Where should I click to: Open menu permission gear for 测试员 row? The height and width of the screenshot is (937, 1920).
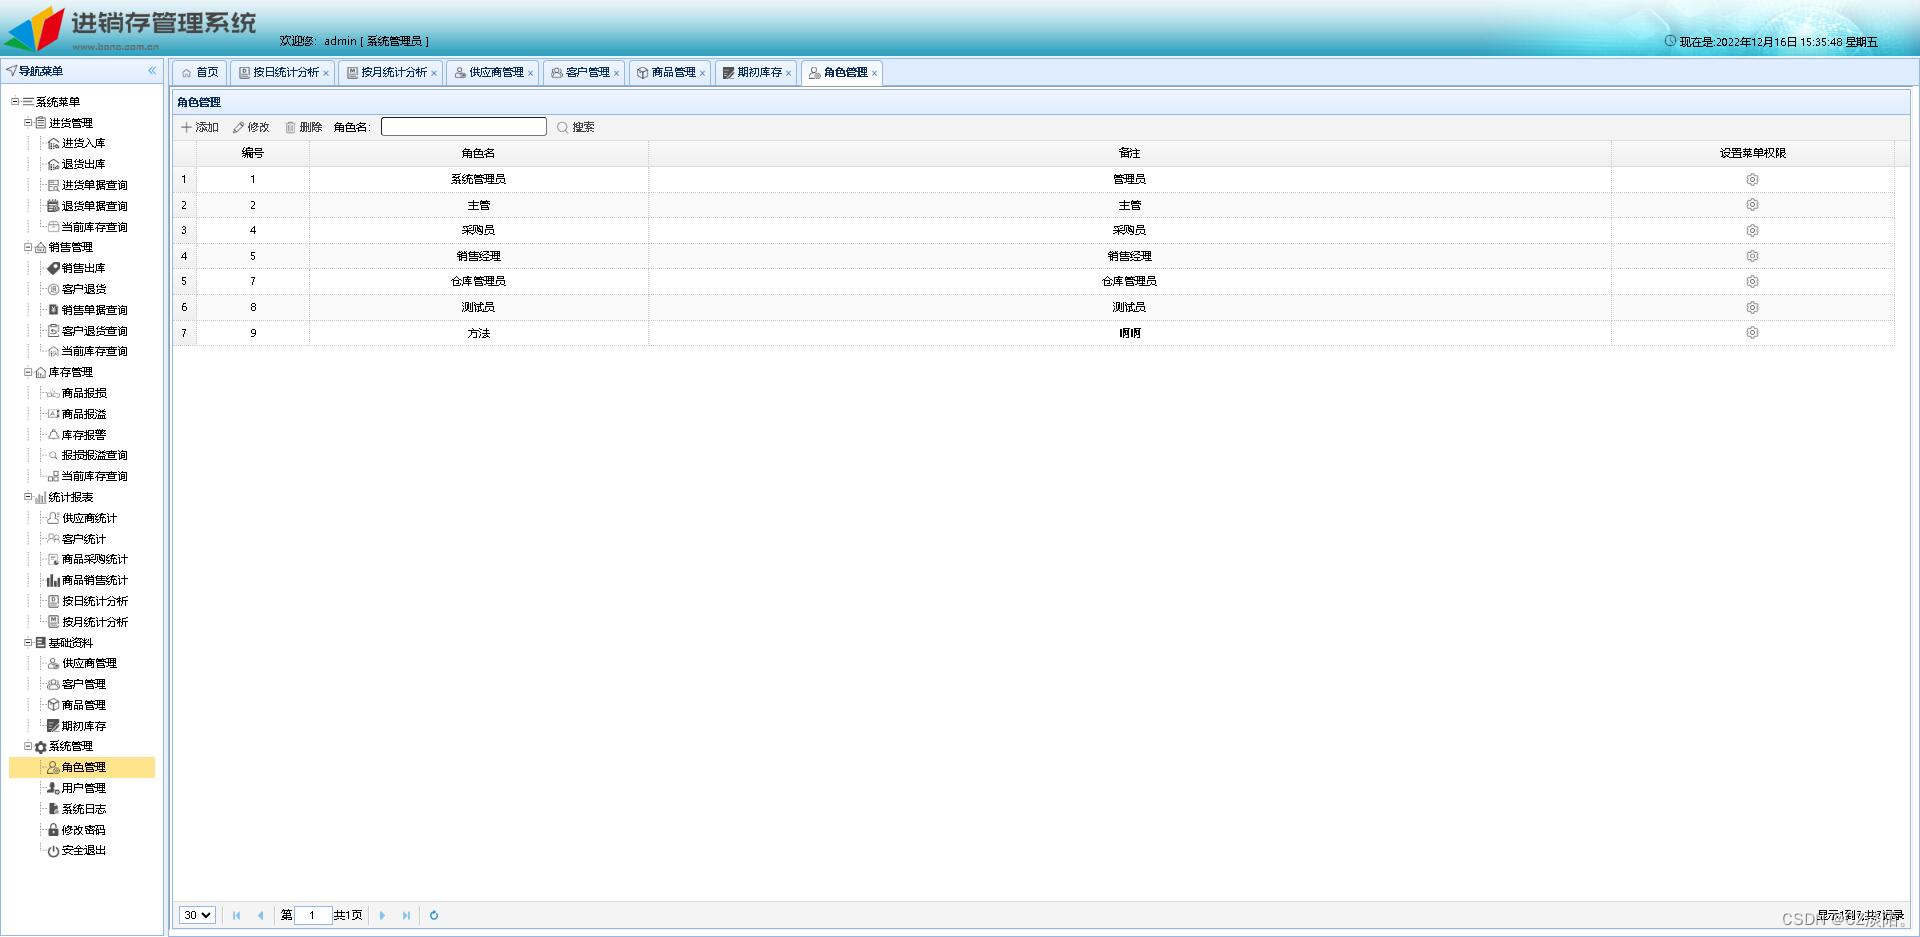[x=1752, y=307]
